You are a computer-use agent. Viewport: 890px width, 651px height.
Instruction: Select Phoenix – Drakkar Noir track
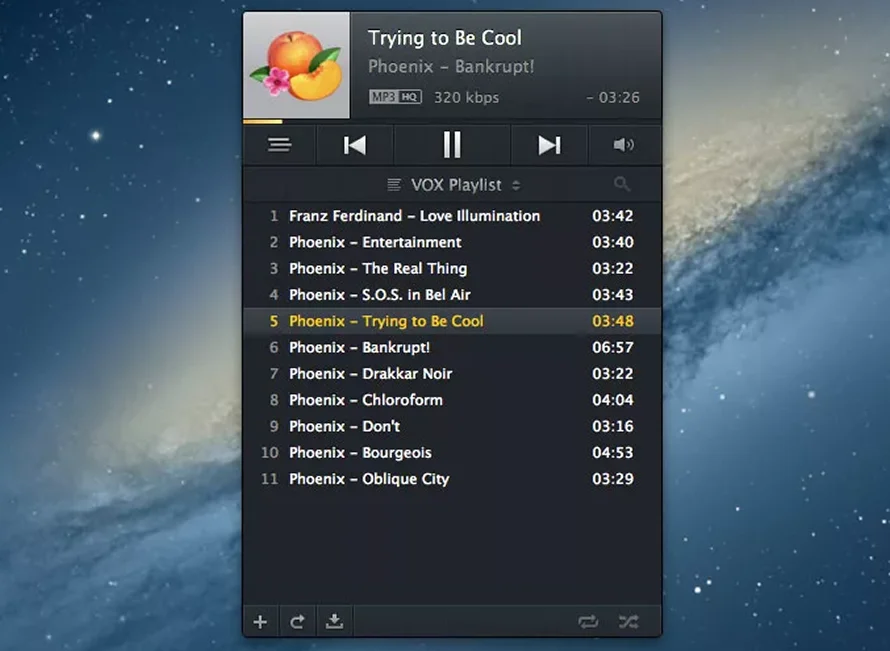click(x=370, y=373)
